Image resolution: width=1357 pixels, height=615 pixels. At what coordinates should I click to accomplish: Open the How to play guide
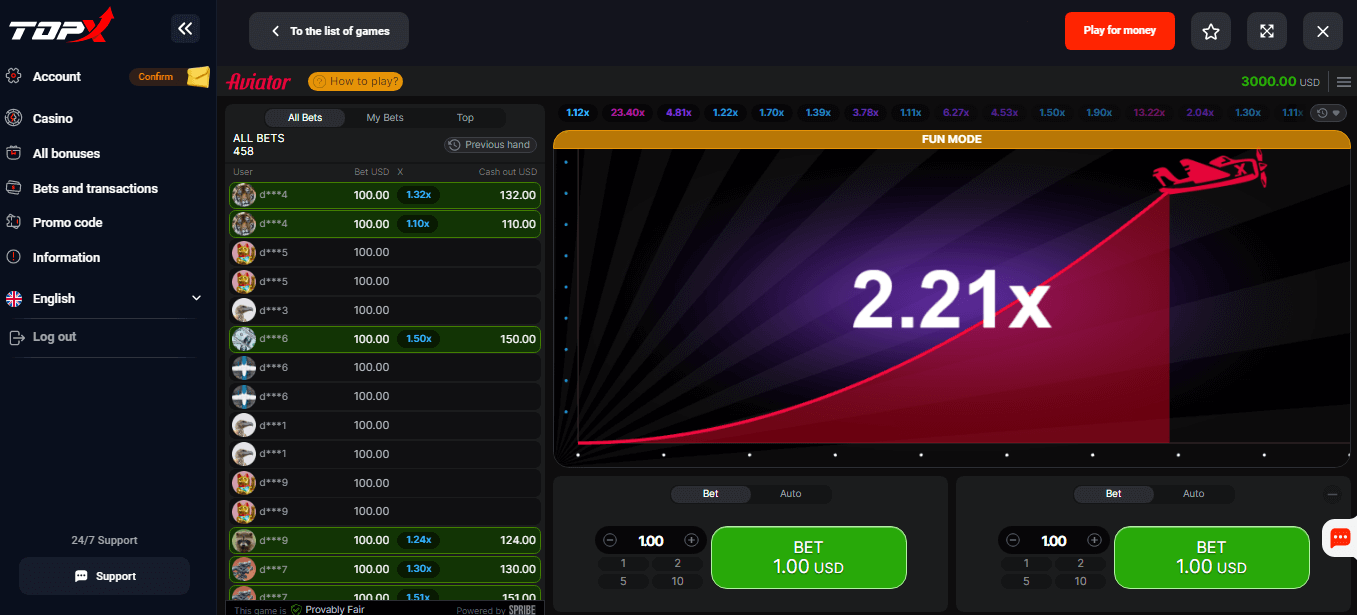[x=355, y=81]
